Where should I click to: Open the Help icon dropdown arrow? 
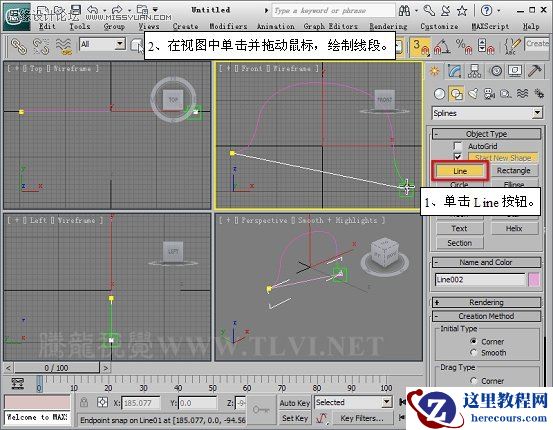coord(499,11)
